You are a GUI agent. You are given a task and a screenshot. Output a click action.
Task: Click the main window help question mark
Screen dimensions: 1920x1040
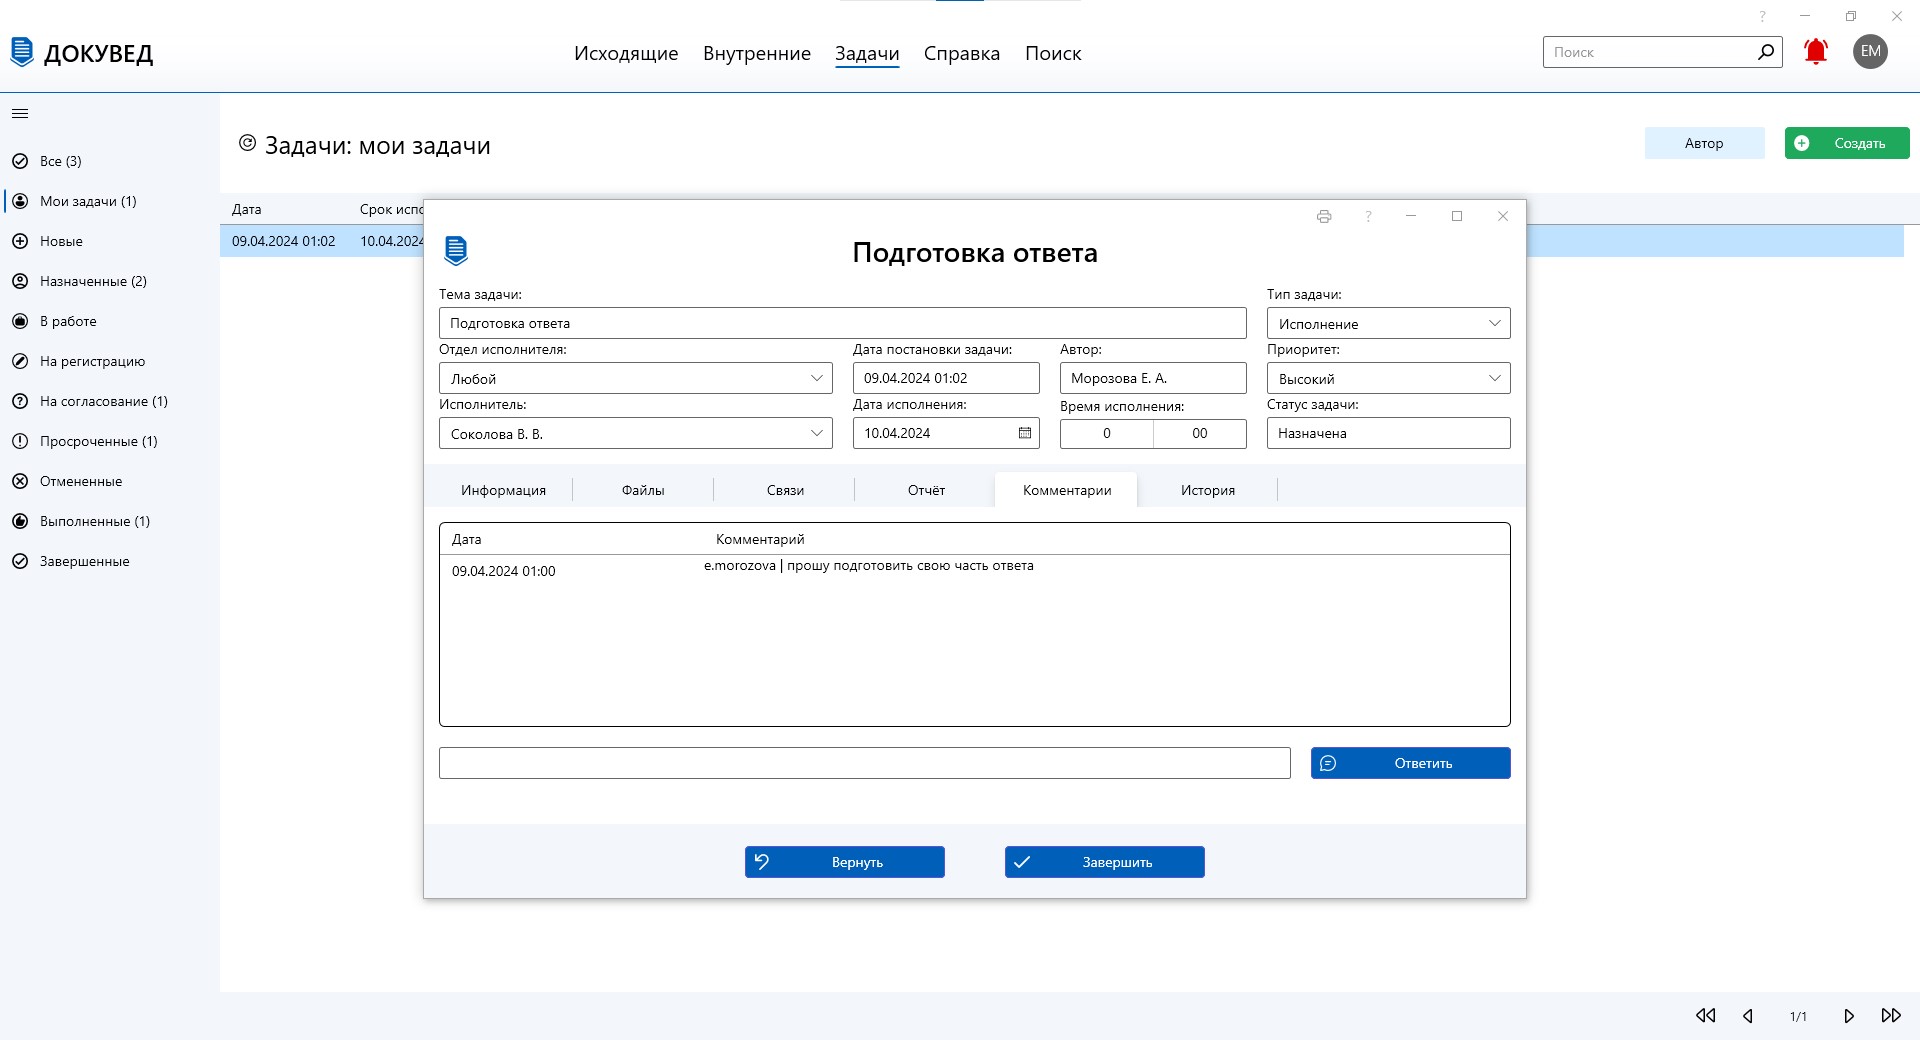[1763, 16]
